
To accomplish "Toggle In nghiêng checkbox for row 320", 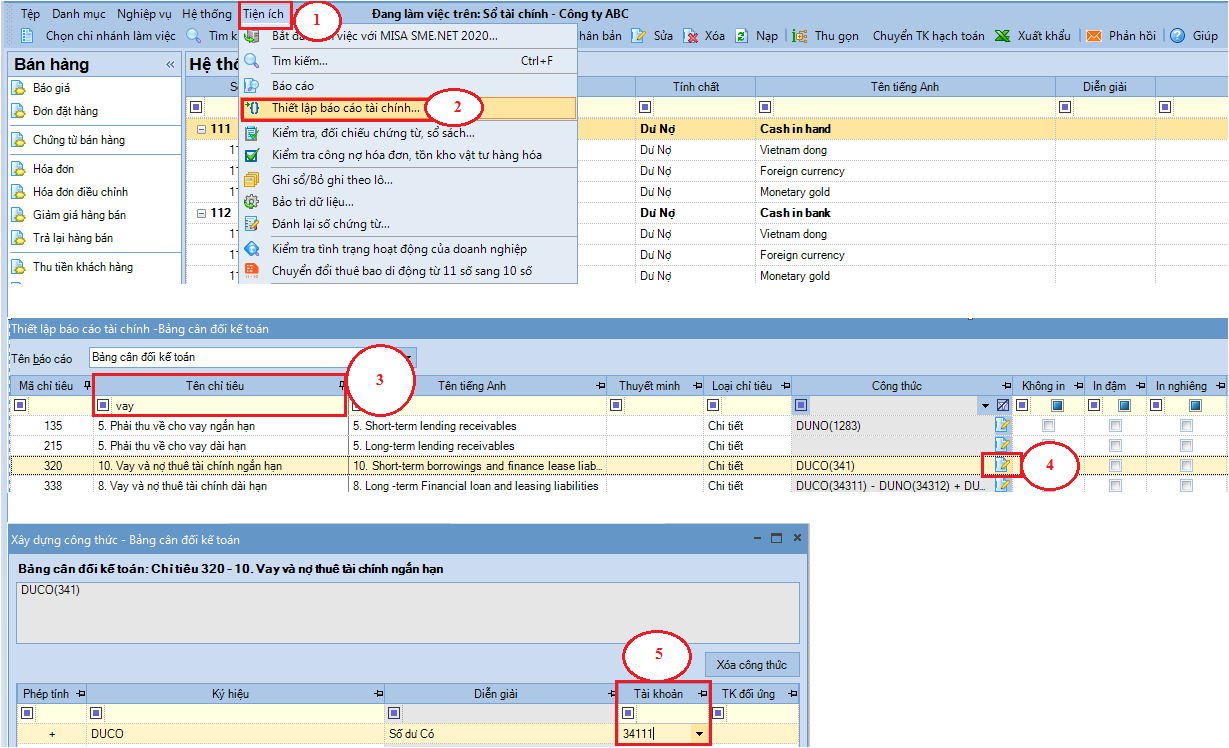I will click(x=1187, y=466).
